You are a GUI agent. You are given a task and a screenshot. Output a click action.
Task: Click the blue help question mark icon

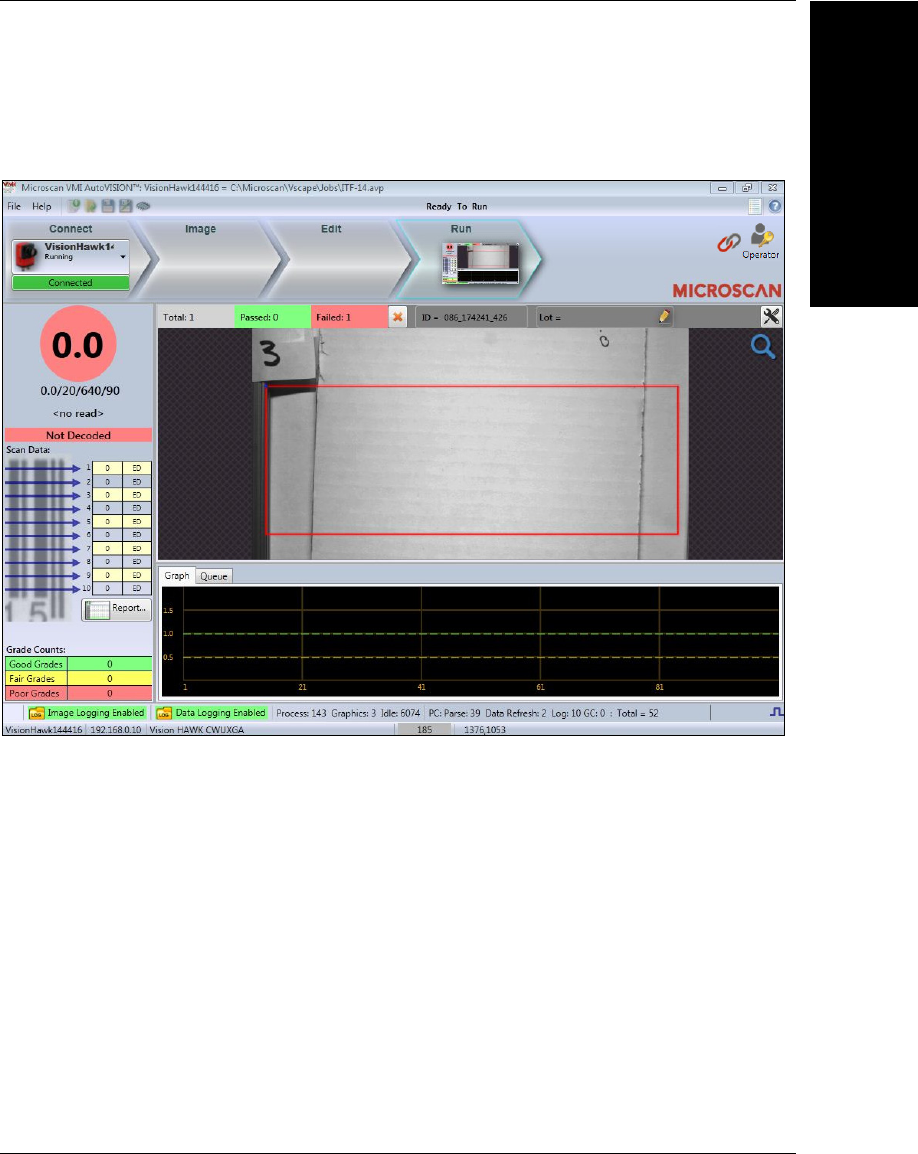click(x=774, y=207)
